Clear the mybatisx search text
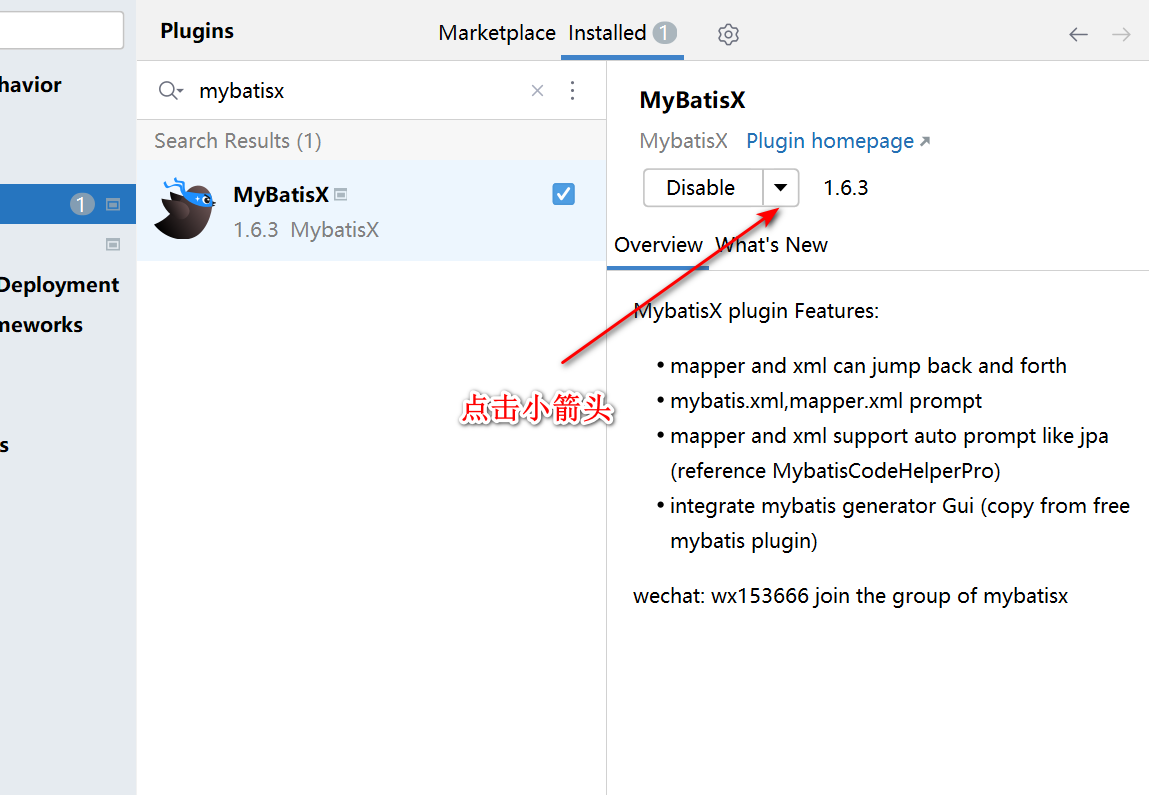 (x=537, y=90)
